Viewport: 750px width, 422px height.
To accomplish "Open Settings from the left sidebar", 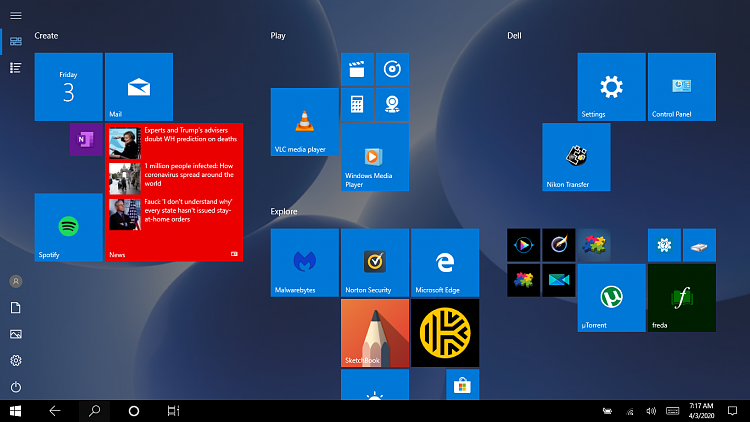I will point(16,360).
